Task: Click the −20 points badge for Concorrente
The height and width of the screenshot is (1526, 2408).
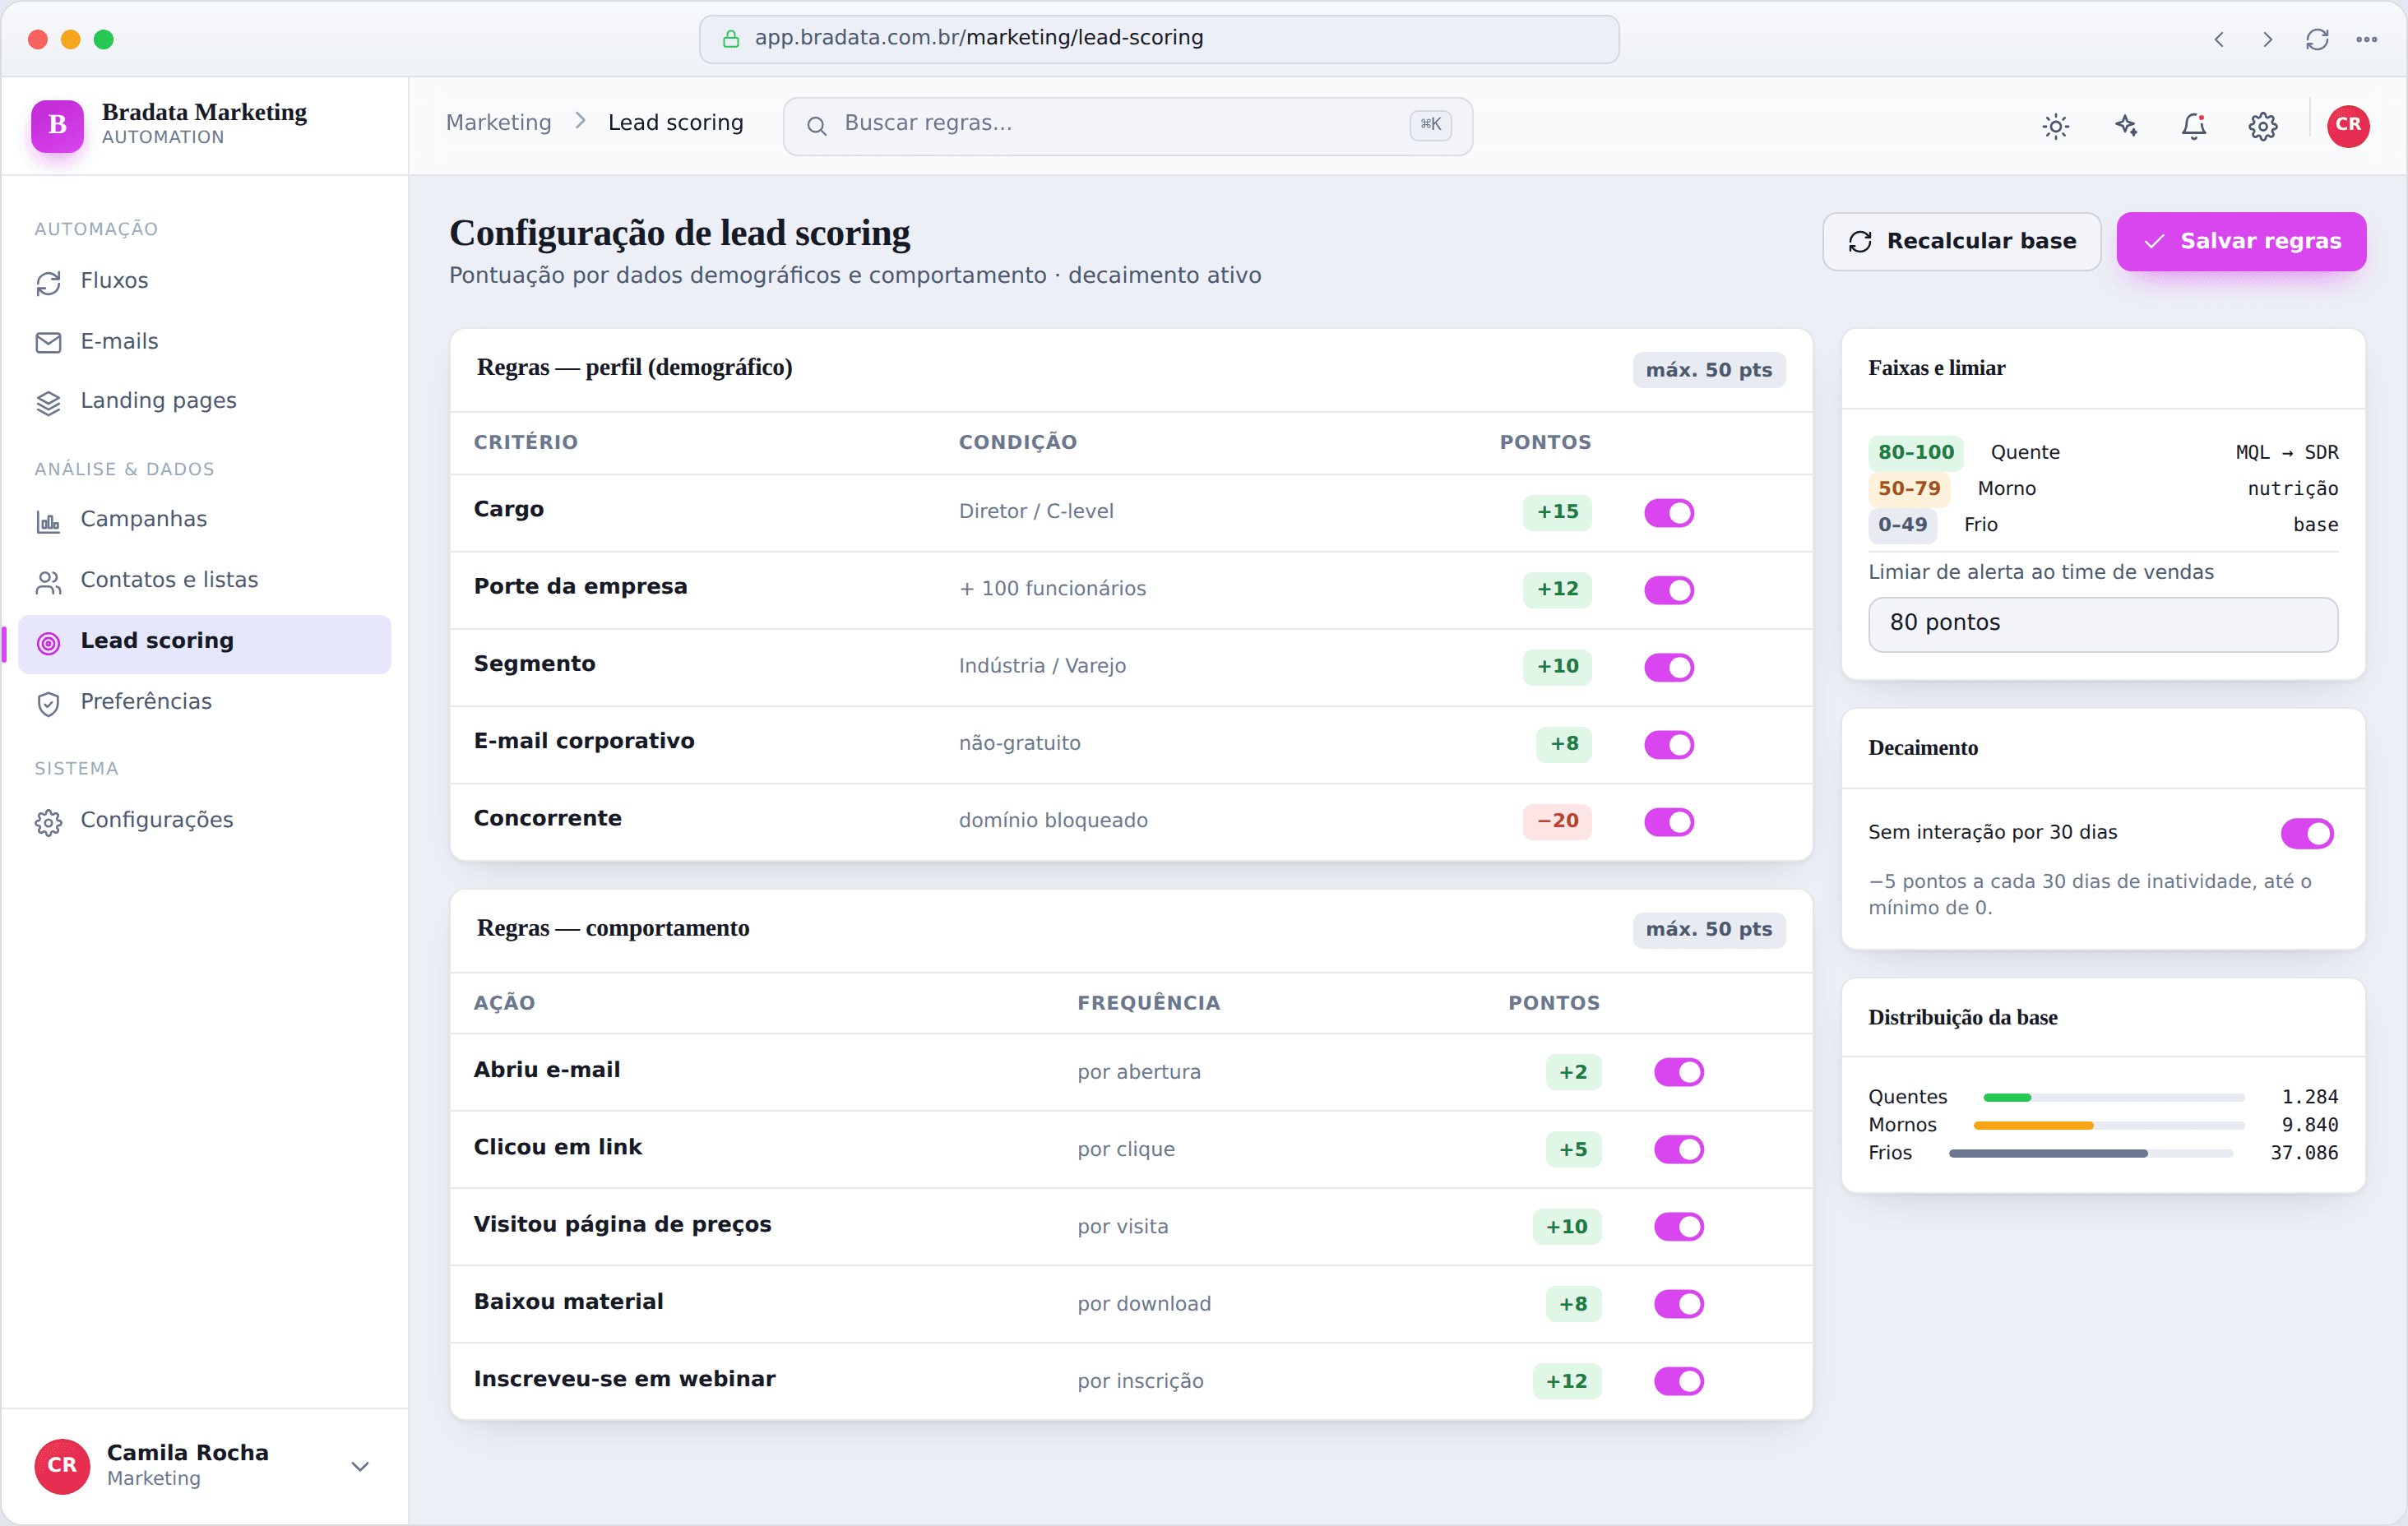Action: point(1557,821)
